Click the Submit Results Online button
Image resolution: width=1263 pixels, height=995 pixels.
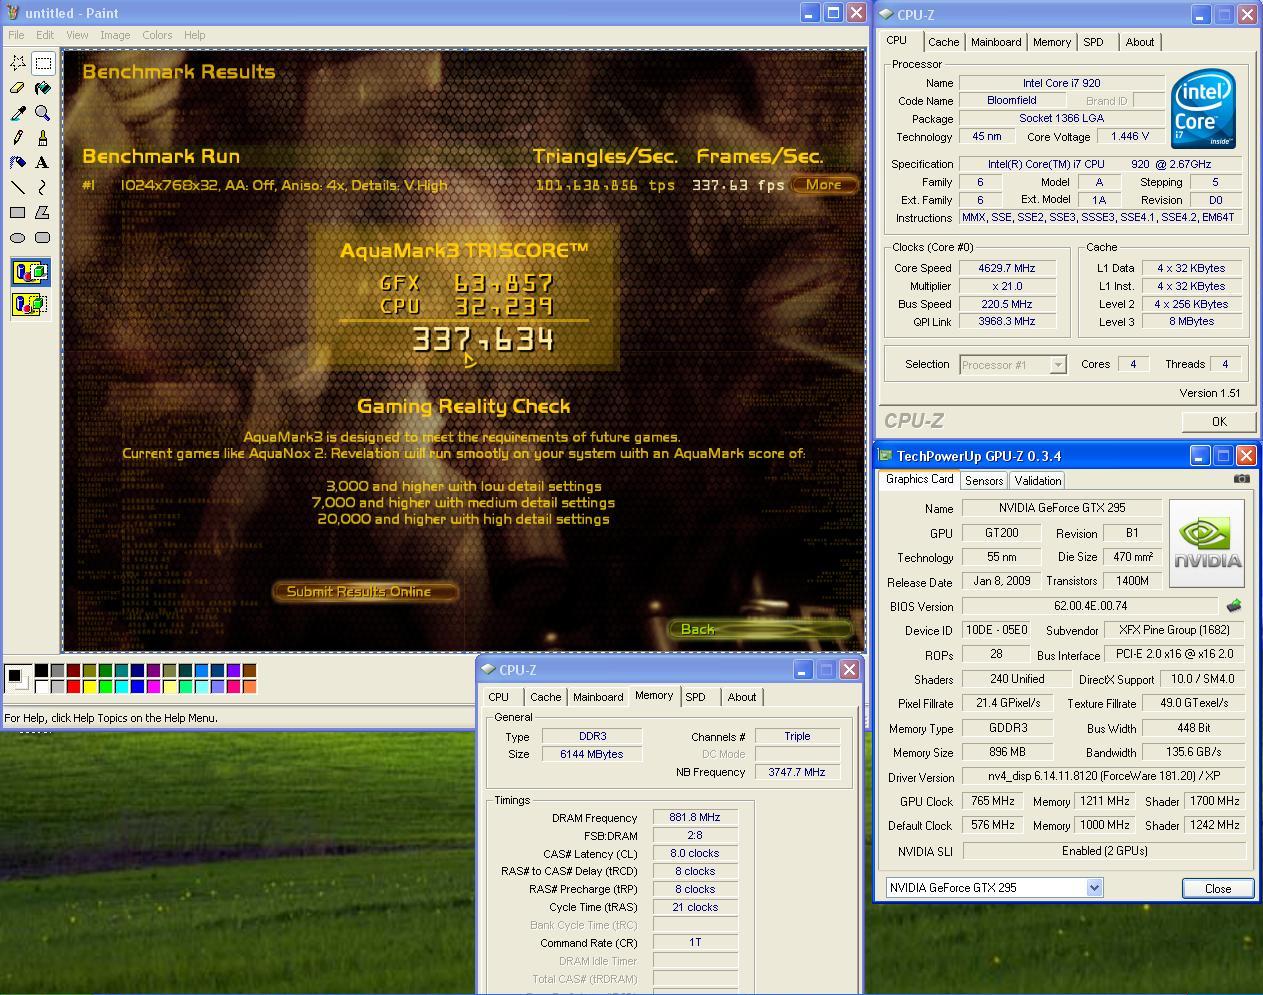point(365,591)
